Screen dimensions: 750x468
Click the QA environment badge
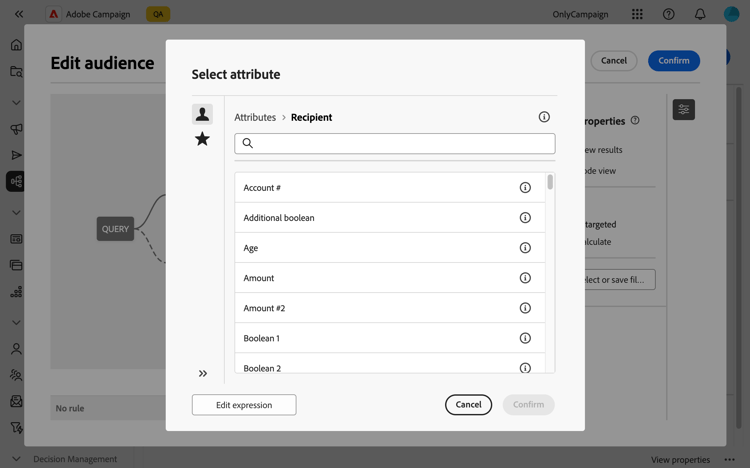click(x=158, y=14)
